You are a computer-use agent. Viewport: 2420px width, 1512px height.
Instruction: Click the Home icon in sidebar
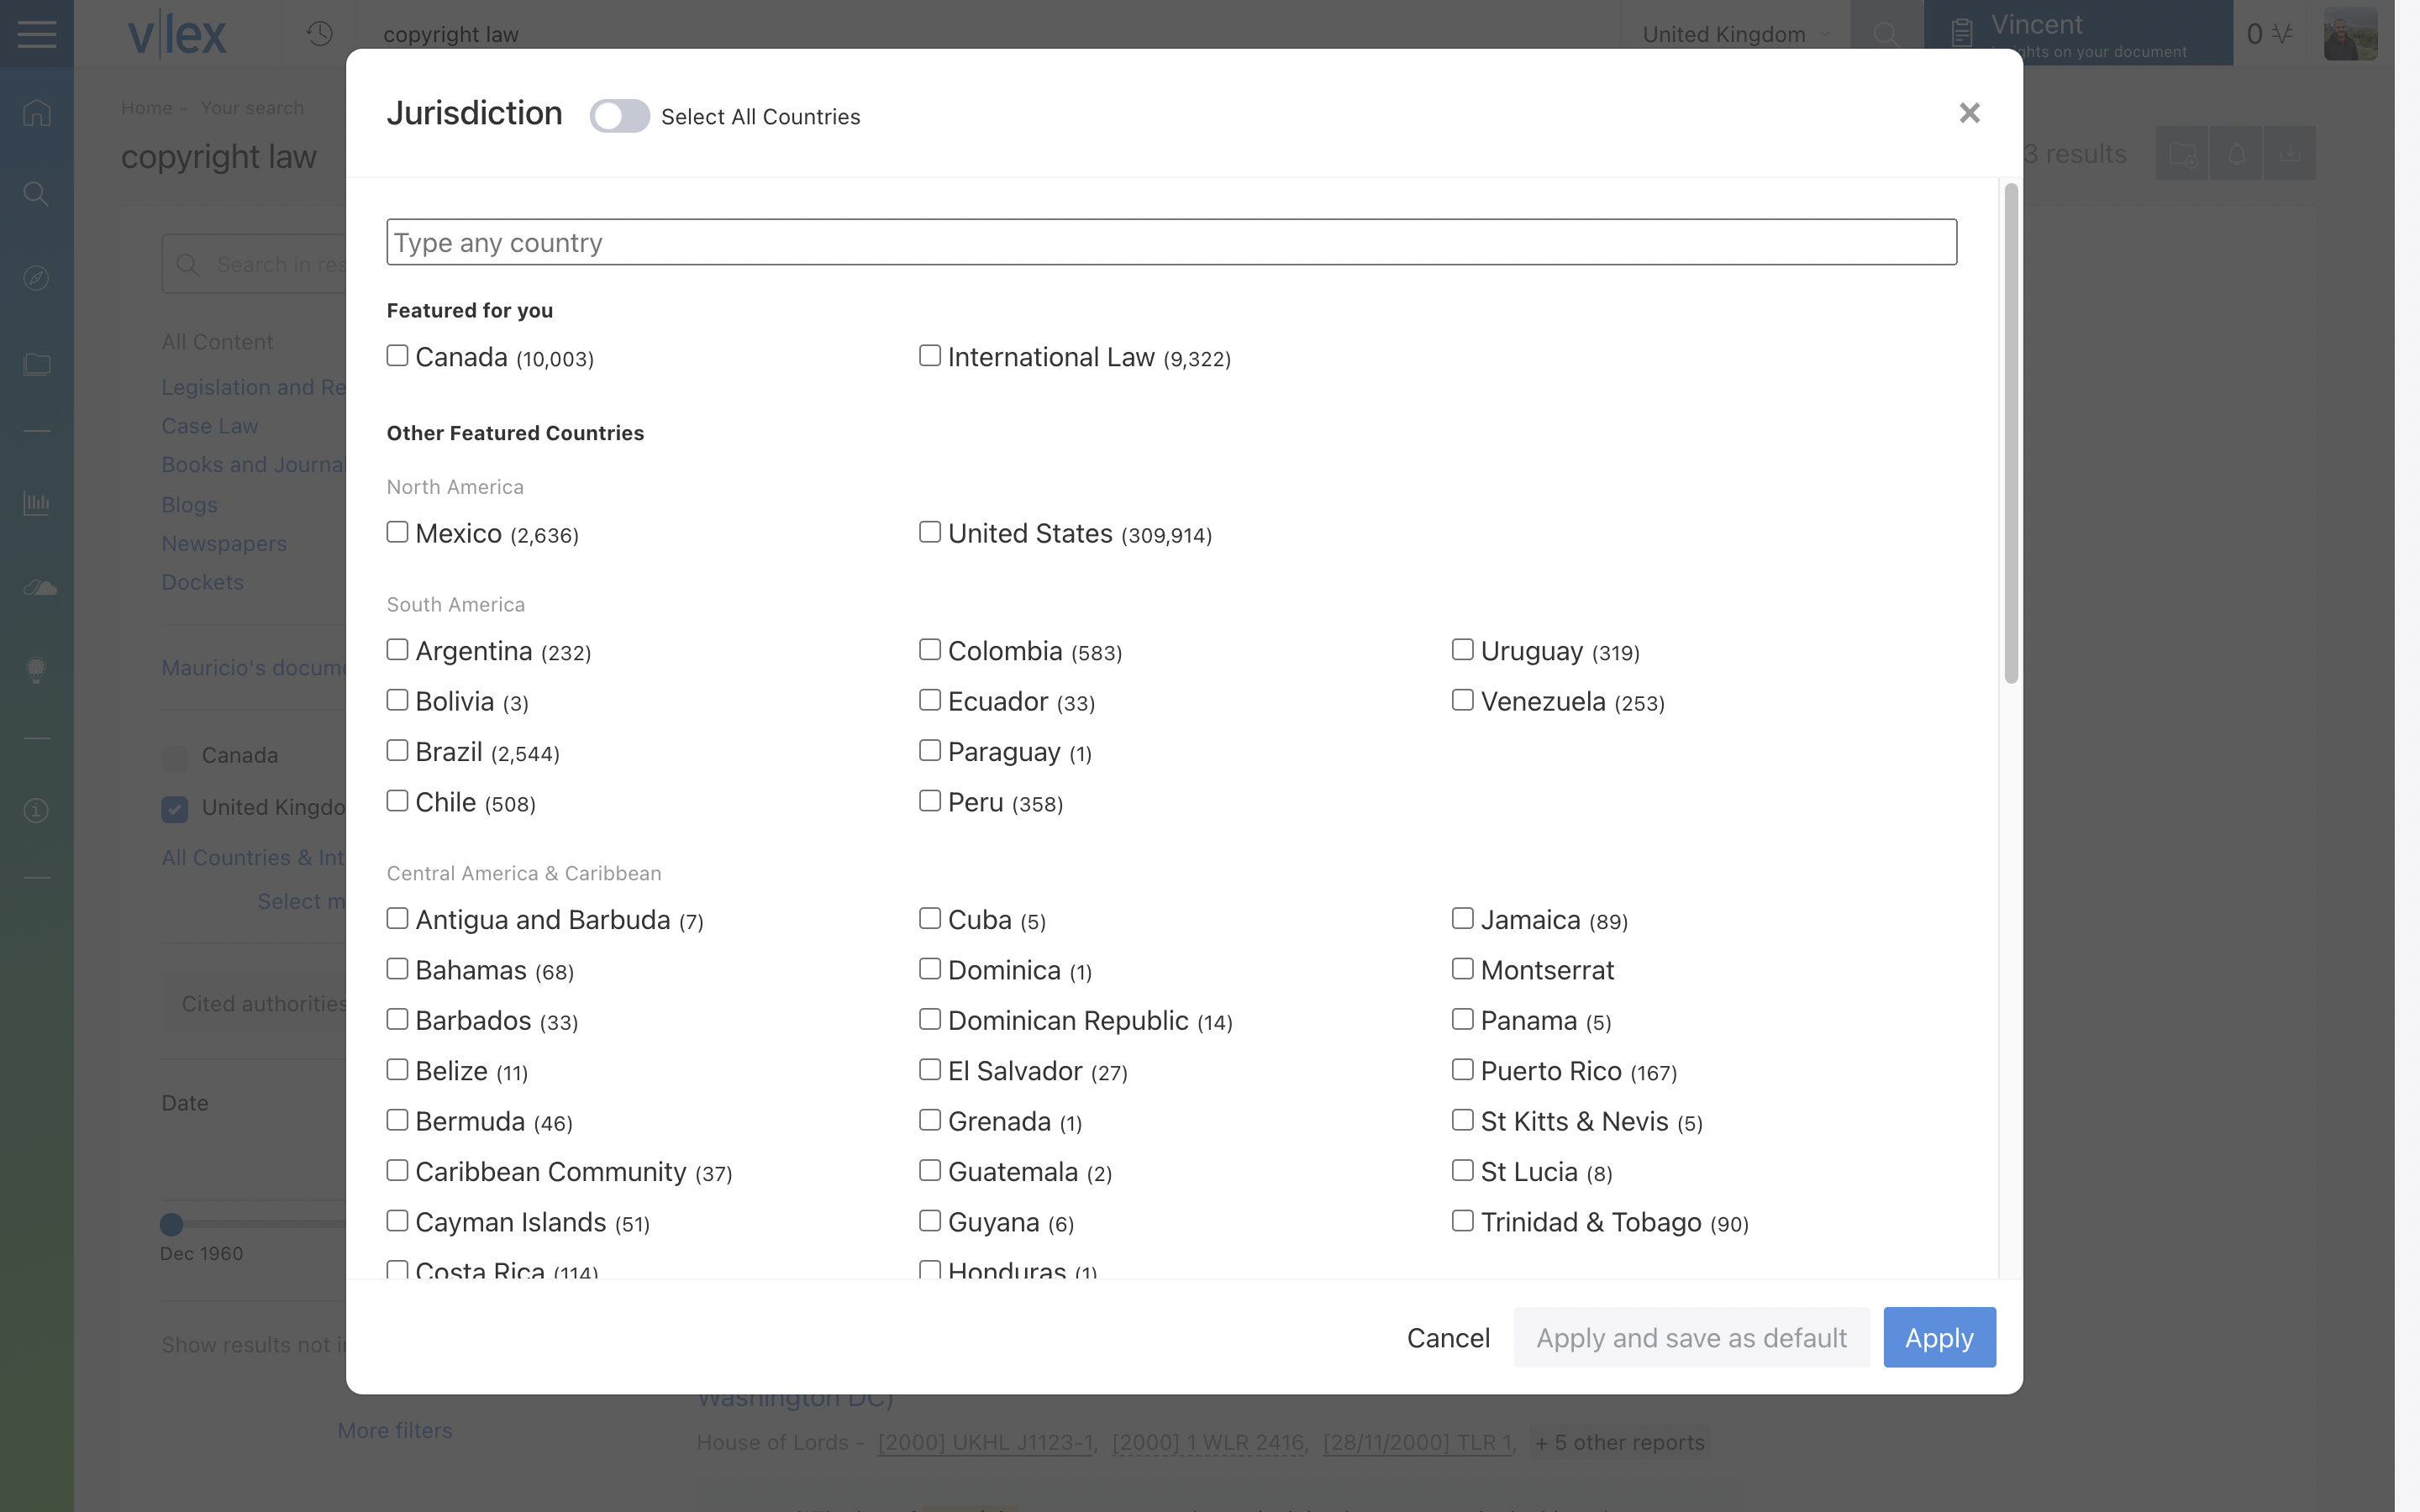(37, 112)
